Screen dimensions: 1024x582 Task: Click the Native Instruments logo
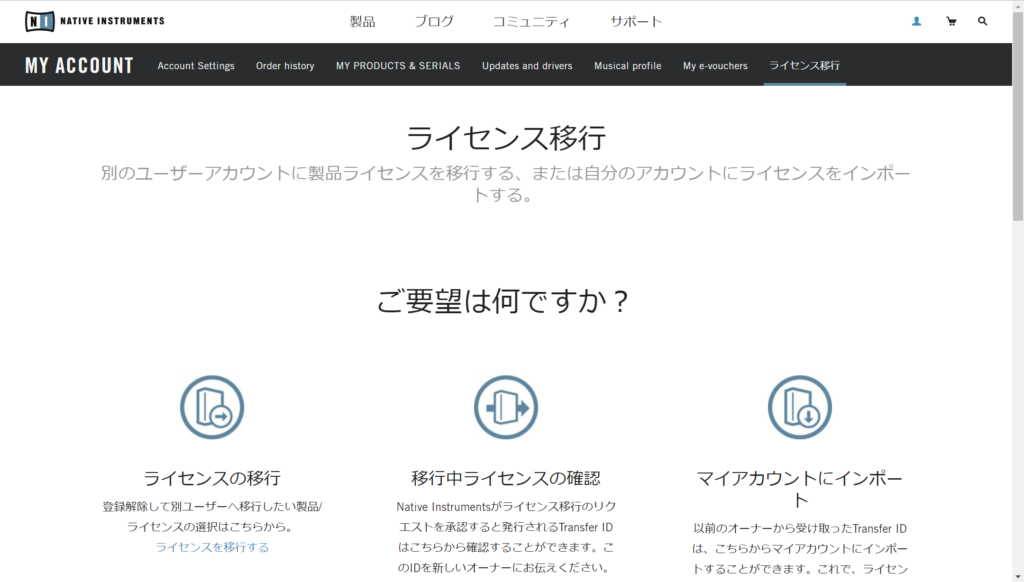click(95, 21)
